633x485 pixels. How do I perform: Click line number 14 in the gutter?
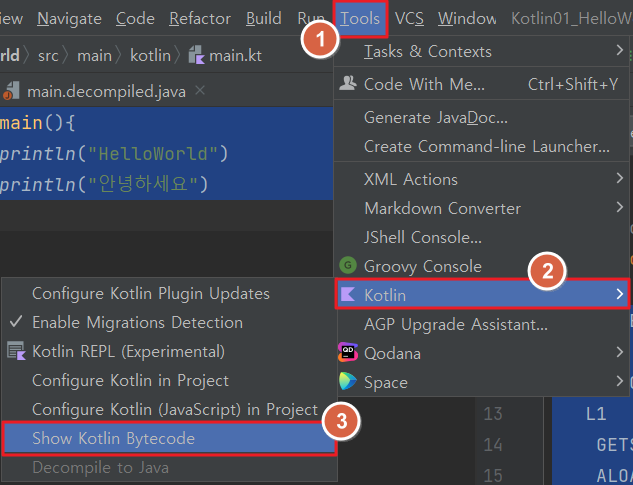coord(493,445)
